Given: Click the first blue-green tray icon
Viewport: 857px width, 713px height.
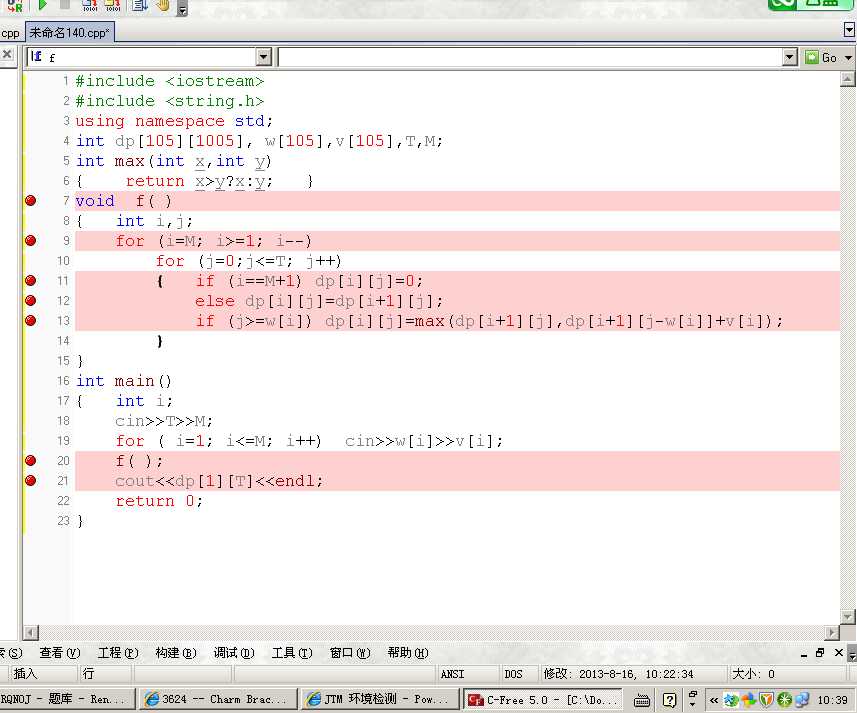Looking at the screenshot, I should (731, 700).
